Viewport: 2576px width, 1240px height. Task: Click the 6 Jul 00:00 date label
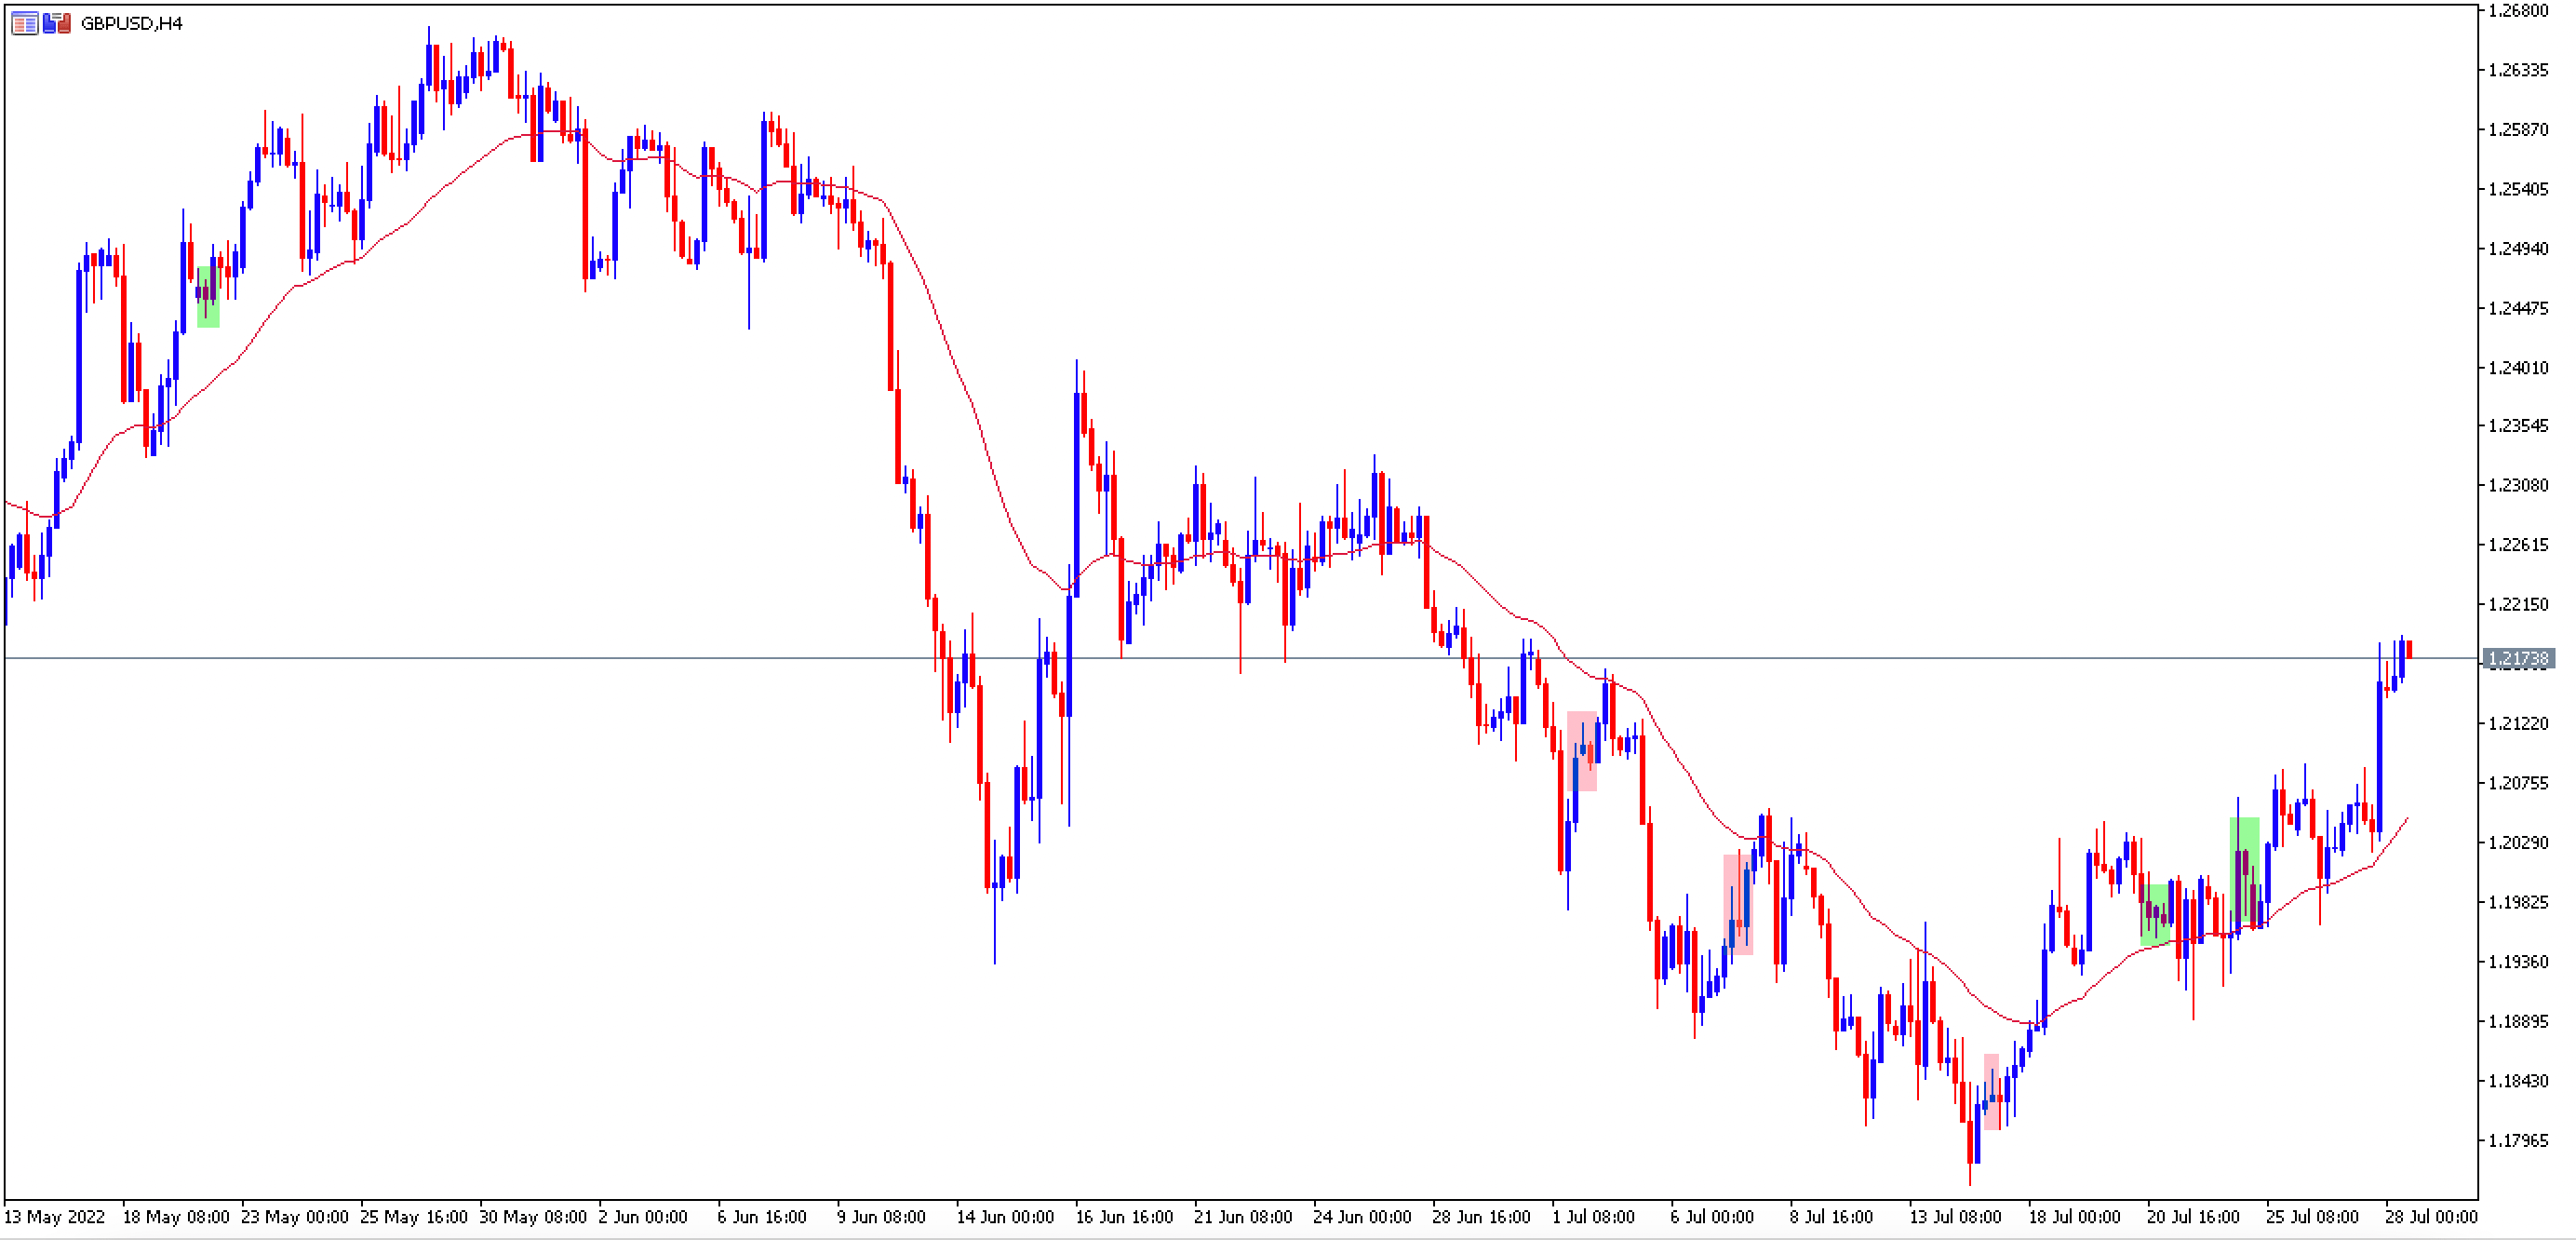click(1712, 1217)
